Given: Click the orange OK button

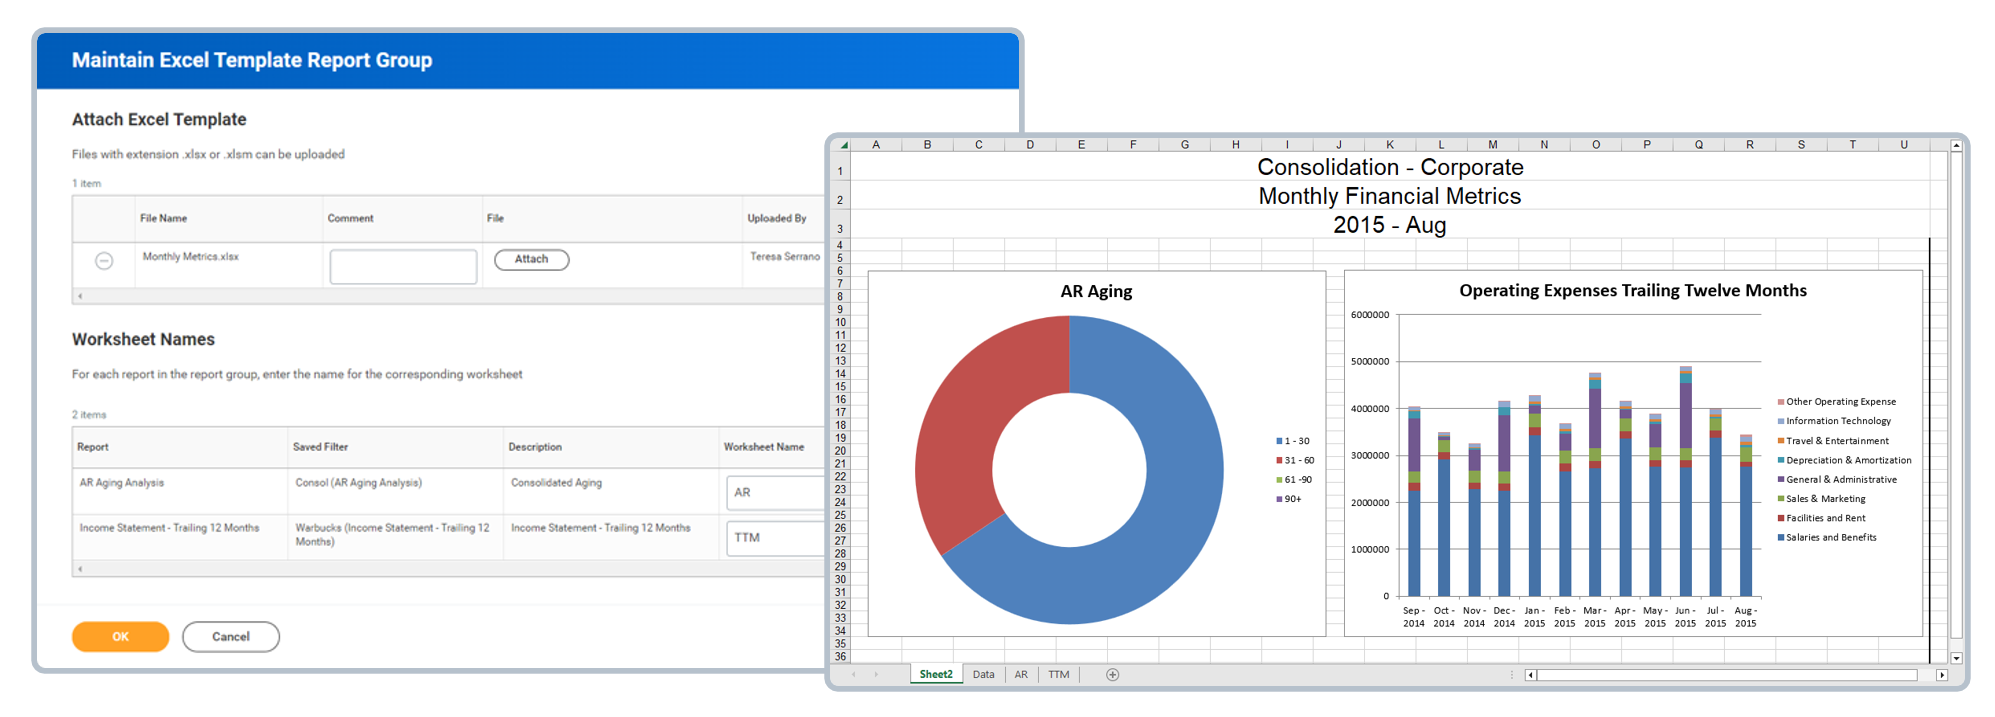Looking at the screenshot, I should pos(120,637).
